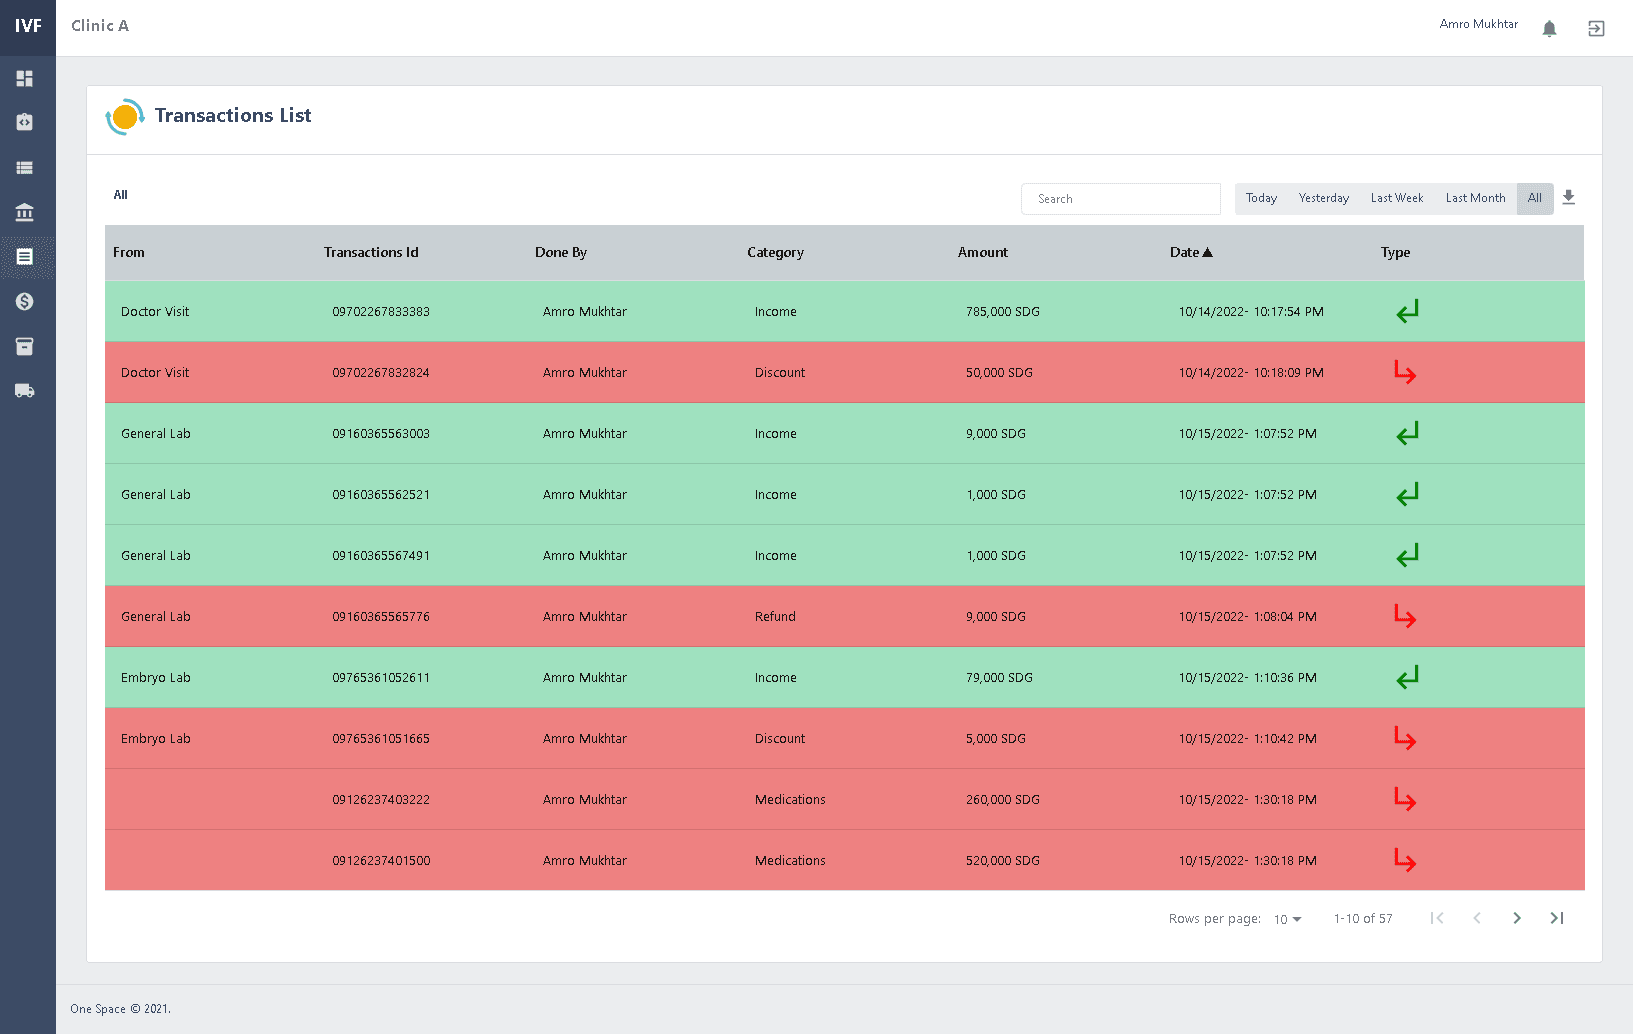The image size is (1633, 1035).
Task: Click the download export icon near filters
Action: coord(1568,198)
